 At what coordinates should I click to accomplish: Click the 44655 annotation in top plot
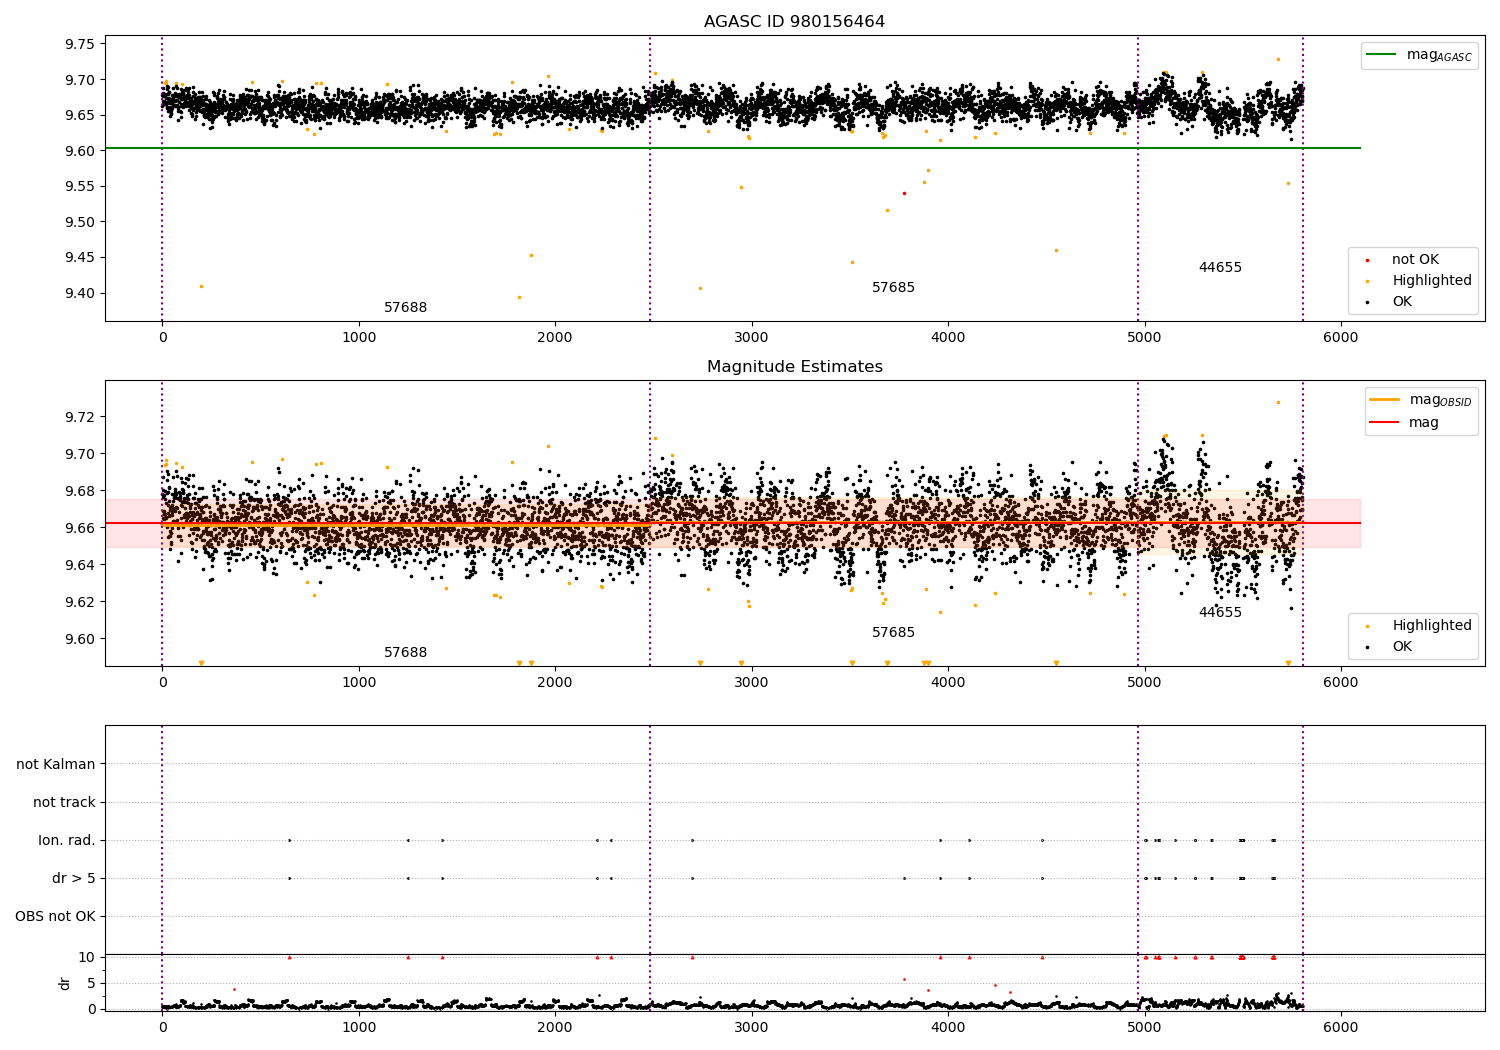tap(1220, 268)
